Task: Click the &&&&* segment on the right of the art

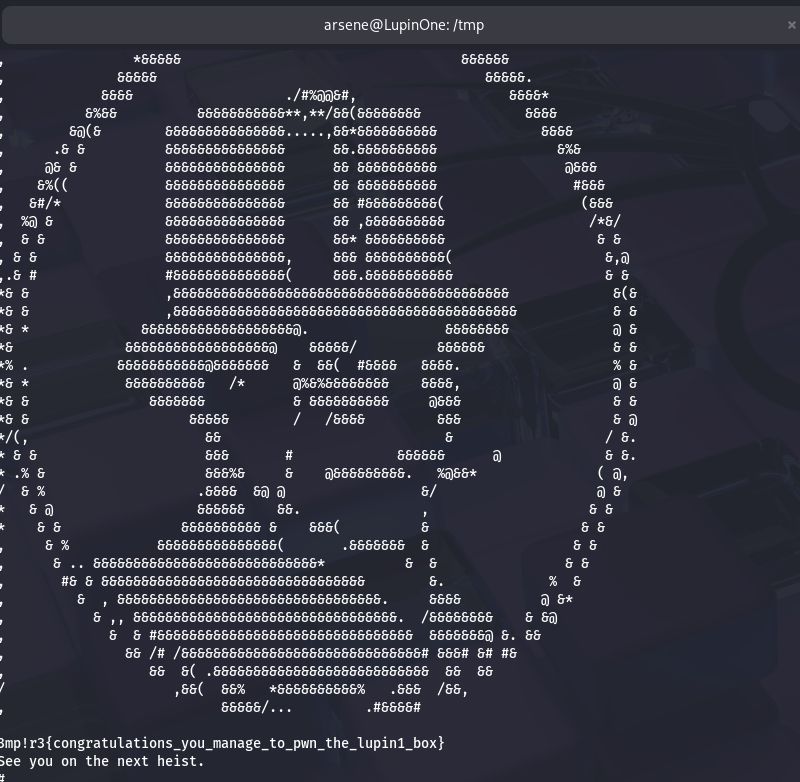Action: (529, 95)
